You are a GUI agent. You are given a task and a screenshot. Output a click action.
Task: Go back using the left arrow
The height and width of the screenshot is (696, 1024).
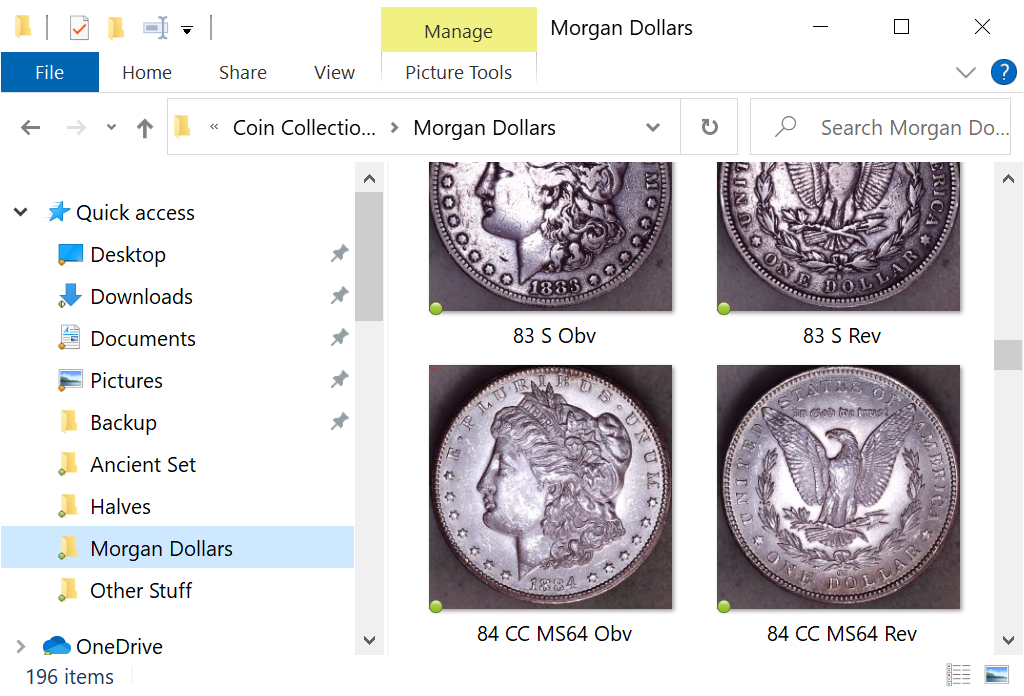tap(31, 127)
